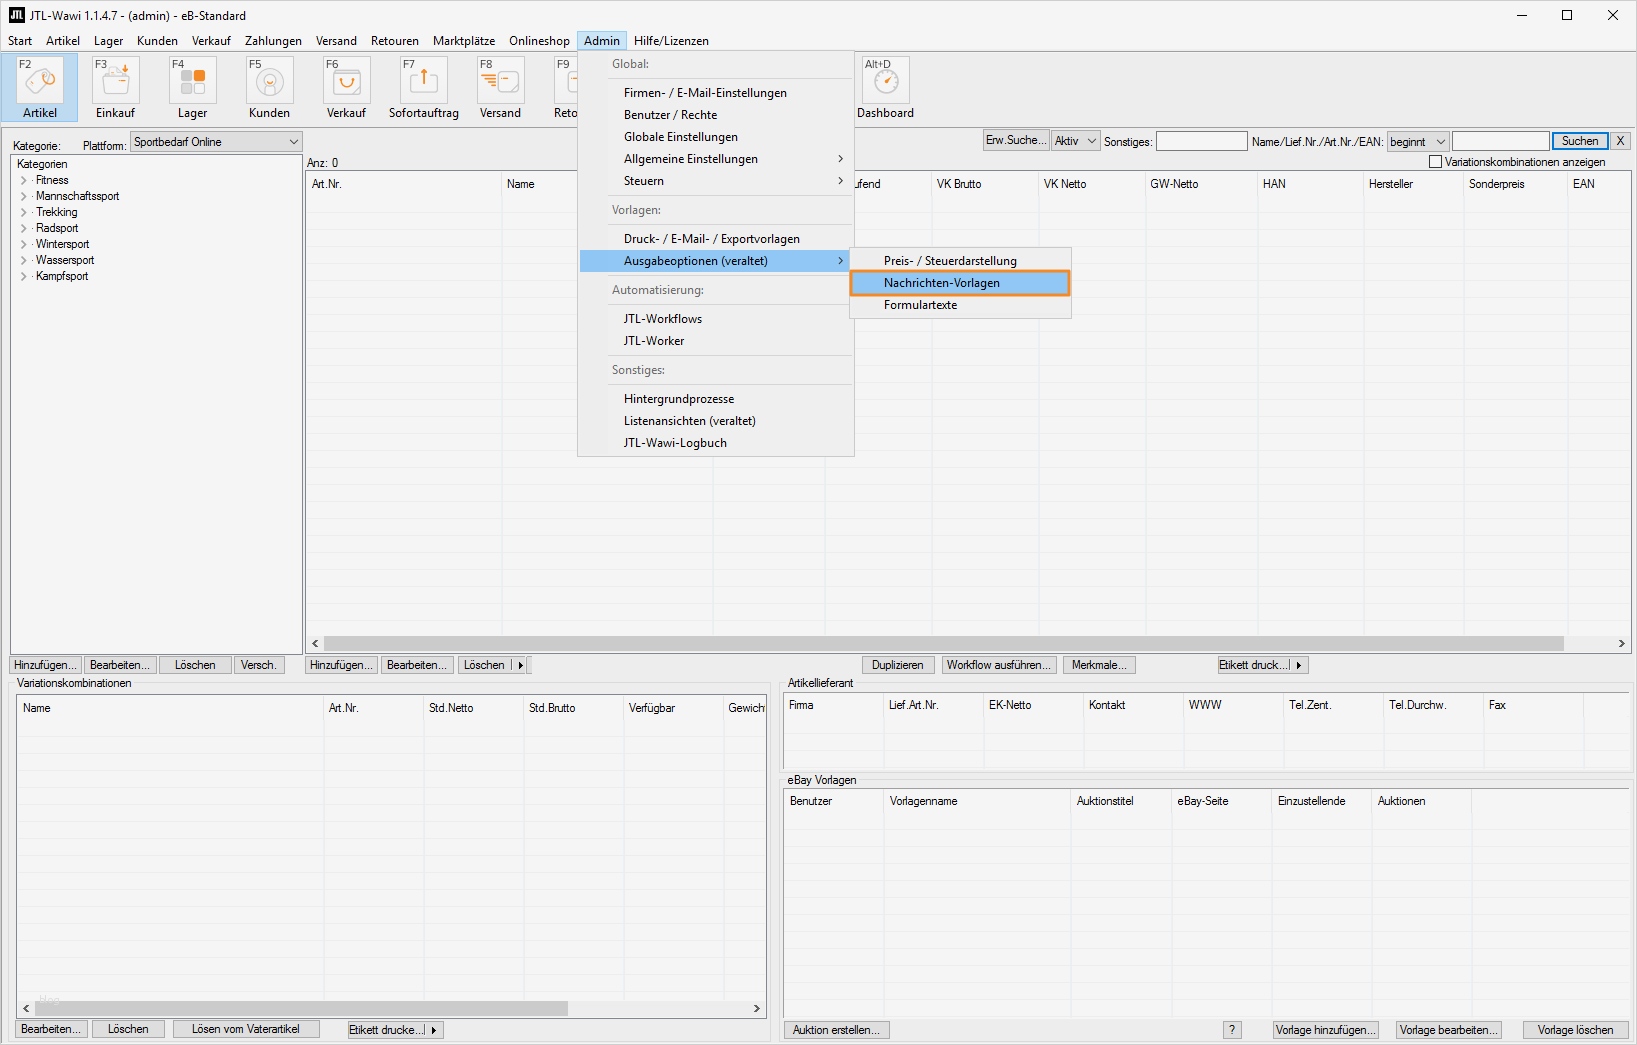Open JTL-Wawi-Logbuch menu entry

click(x=716, y=443)
